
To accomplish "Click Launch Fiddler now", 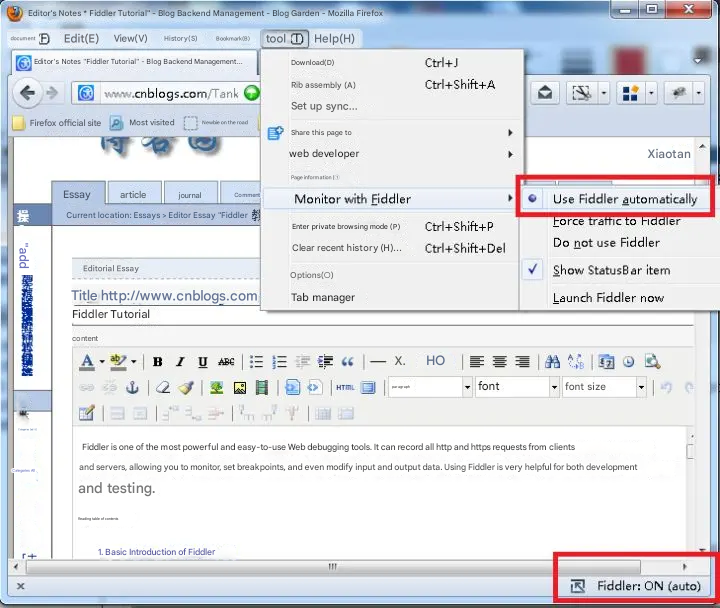I will tap(608, 298).
